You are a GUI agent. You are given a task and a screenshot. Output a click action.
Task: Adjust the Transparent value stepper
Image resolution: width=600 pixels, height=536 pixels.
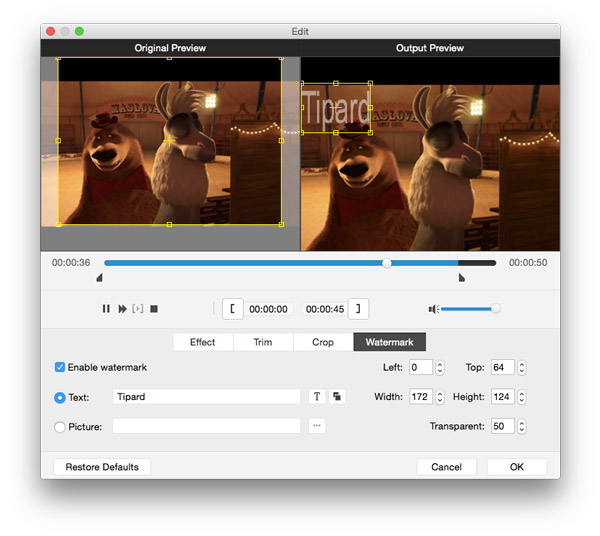point(522,426)
